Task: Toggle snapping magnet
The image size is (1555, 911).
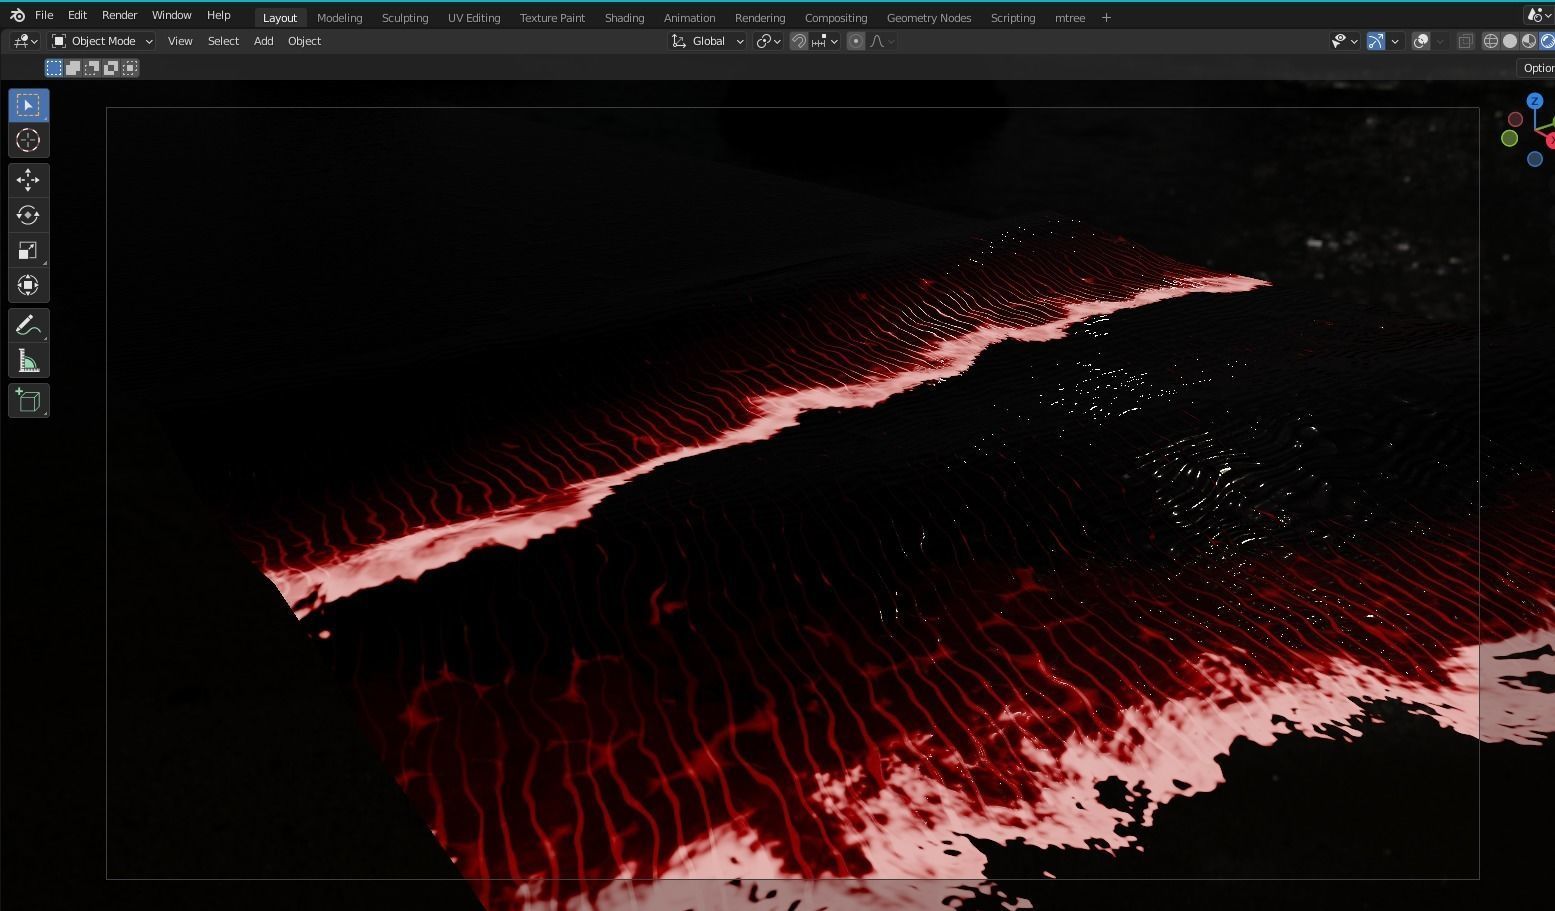Action: click(x=799, y=41)
